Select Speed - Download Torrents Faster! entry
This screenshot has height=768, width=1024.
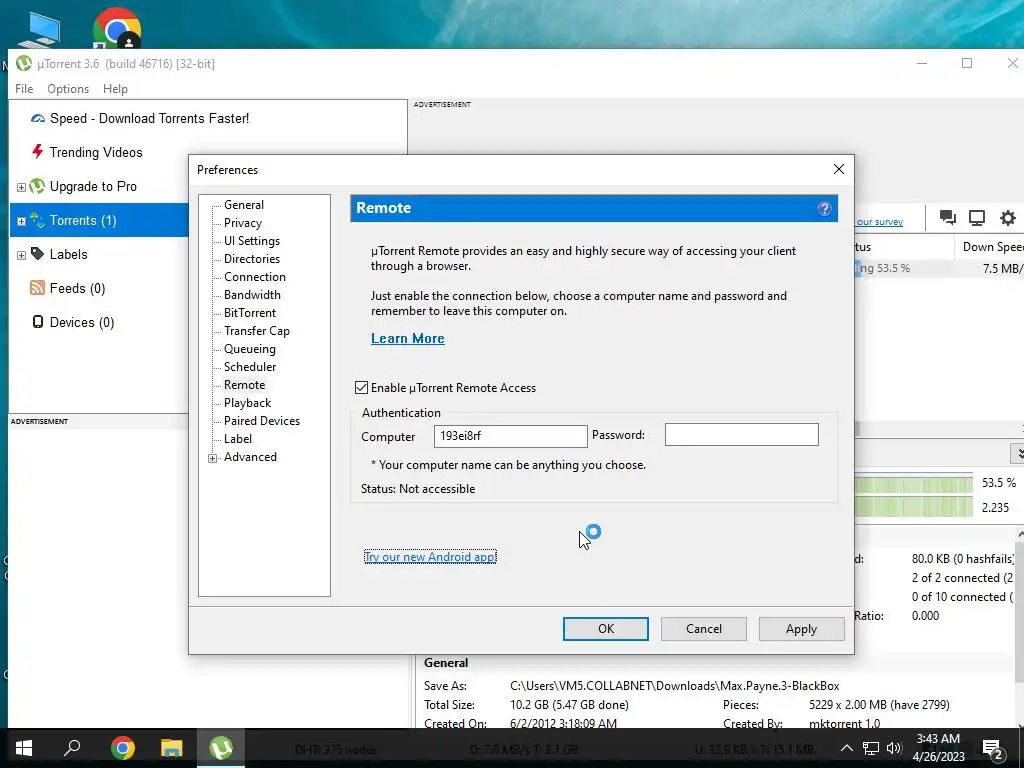[149, 118]
